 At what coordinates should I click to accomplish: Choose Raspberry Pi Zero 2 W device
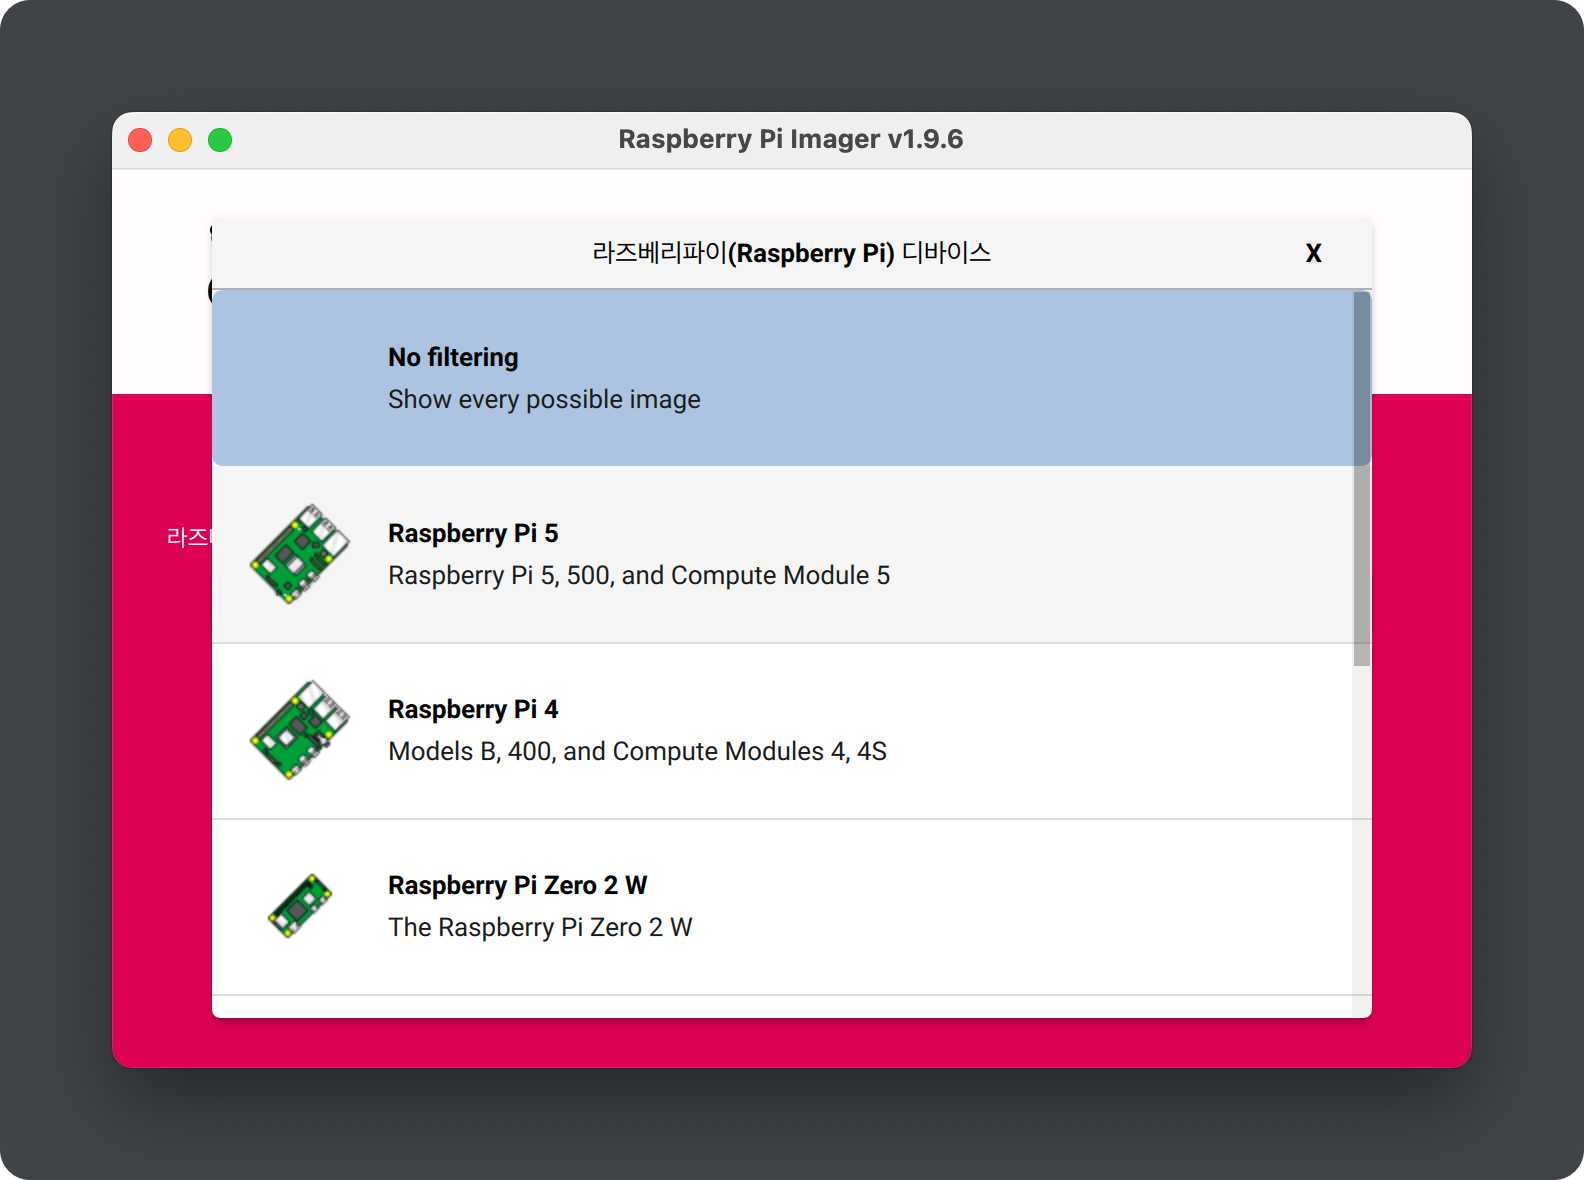pos(782,906)
